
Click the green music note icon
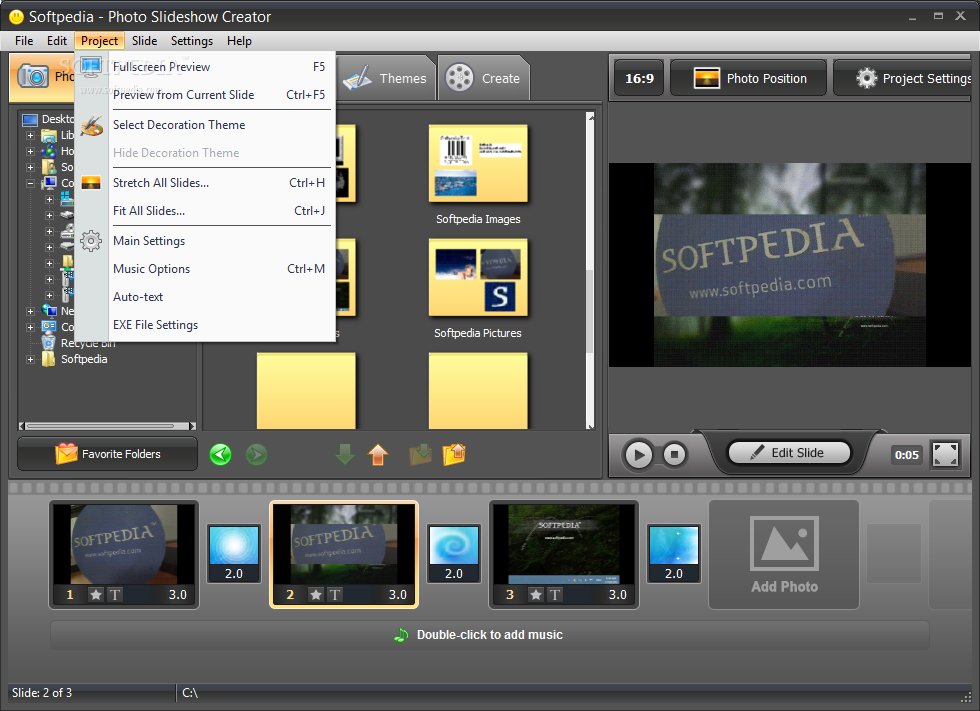pyautogui.click(x=401, y=635)
